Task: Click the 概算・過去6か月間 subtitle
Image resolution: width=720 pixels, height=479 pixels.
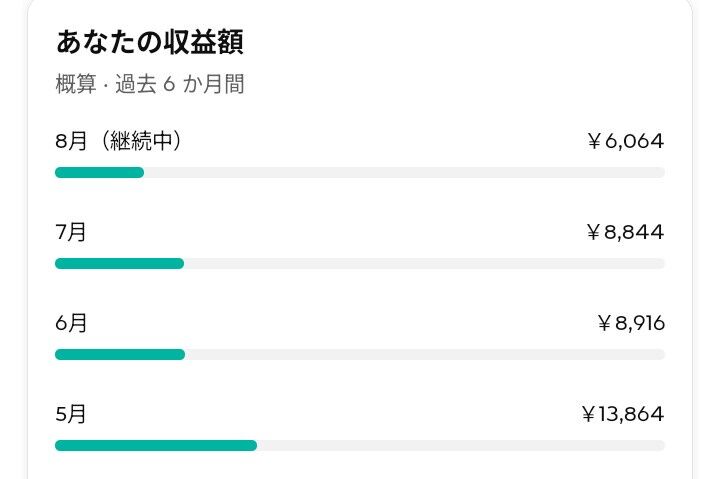Action: point(150,84)
